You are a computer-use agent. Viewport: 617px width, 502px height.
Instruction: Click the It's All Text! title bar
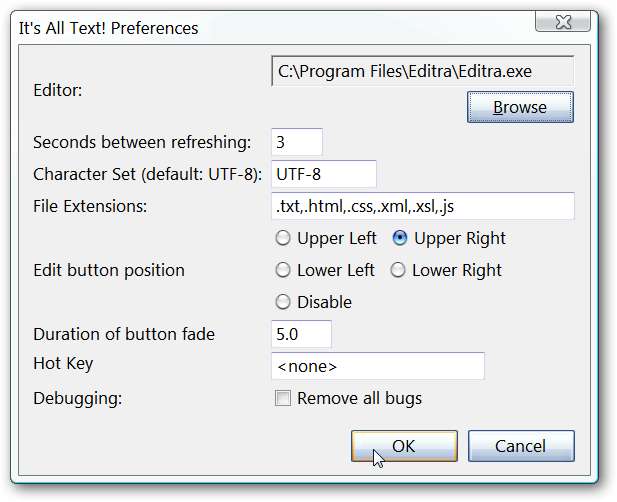click(250, 27)
